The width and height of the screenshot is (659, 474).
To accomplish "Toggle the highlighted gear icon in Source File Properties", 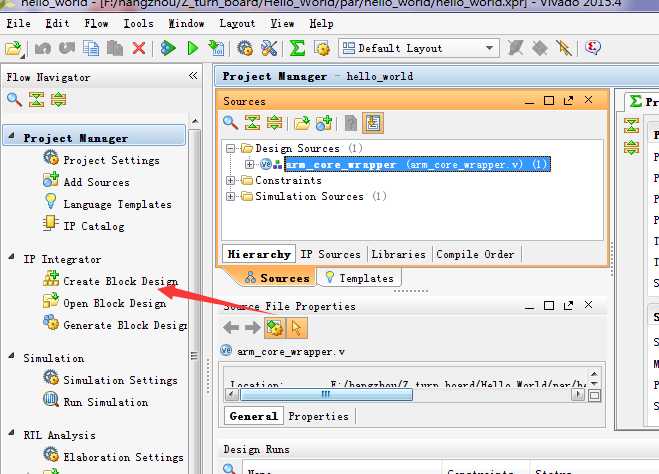I will 275,327.
